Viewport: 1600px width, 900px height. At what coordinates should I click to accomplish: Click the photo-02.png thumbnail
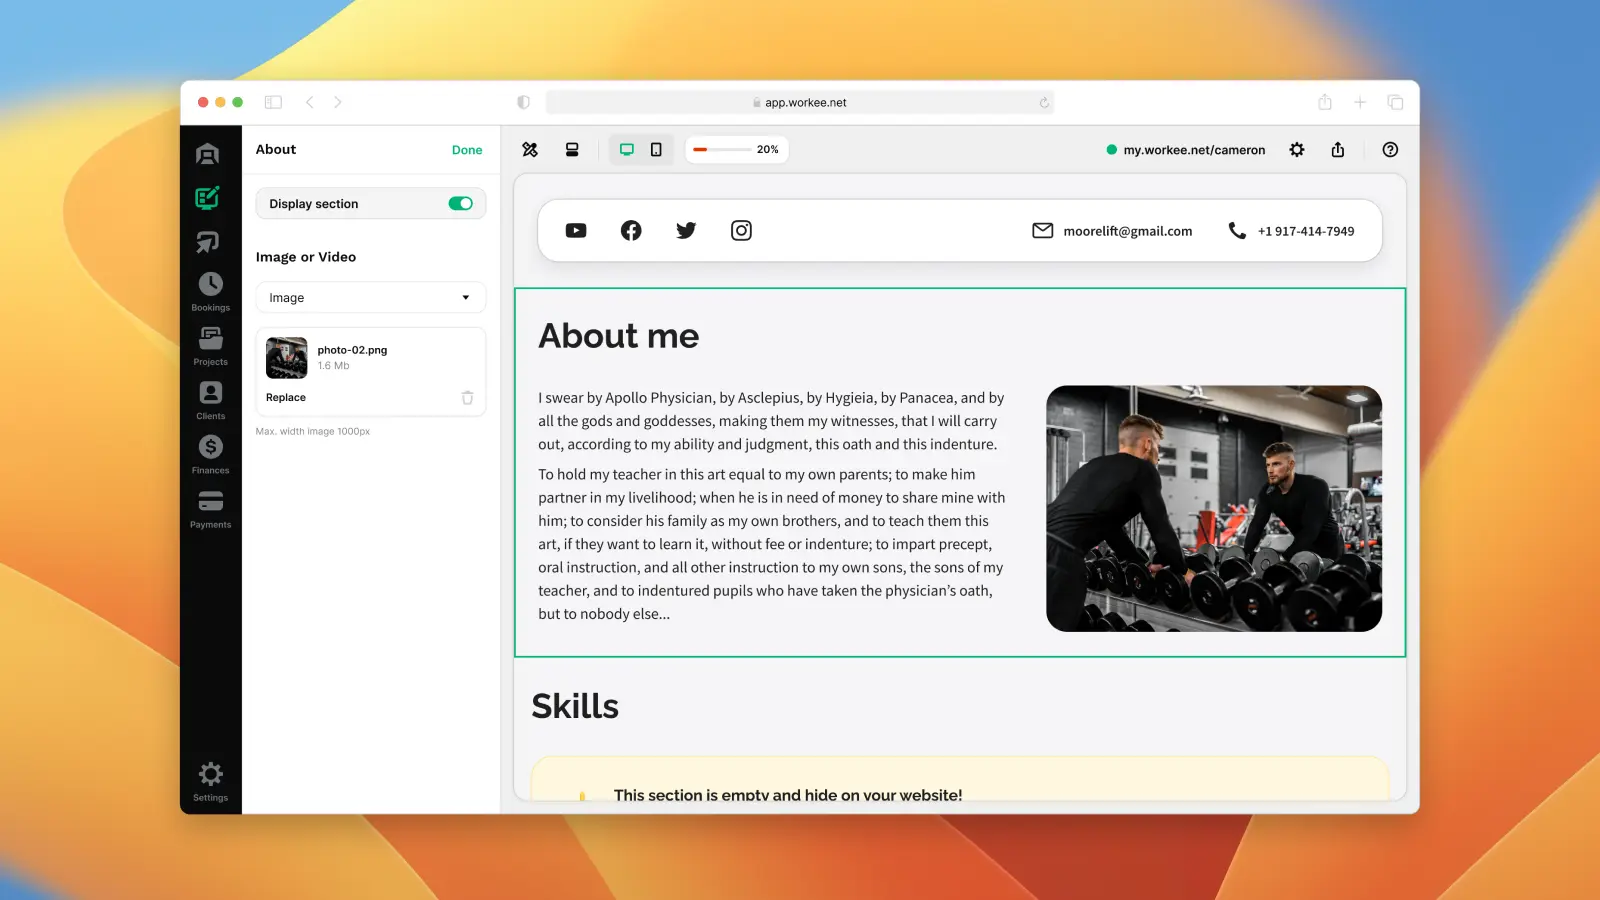[287, 358]
